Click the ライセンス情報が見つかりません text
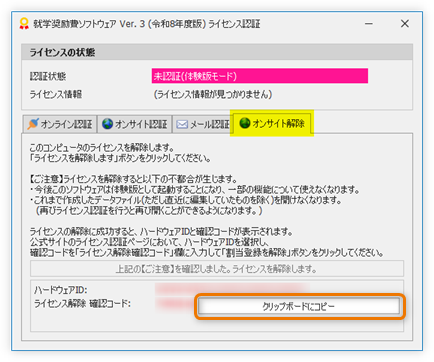The width and height of the screenshot is (434, 362). click(x=213, y=94)
